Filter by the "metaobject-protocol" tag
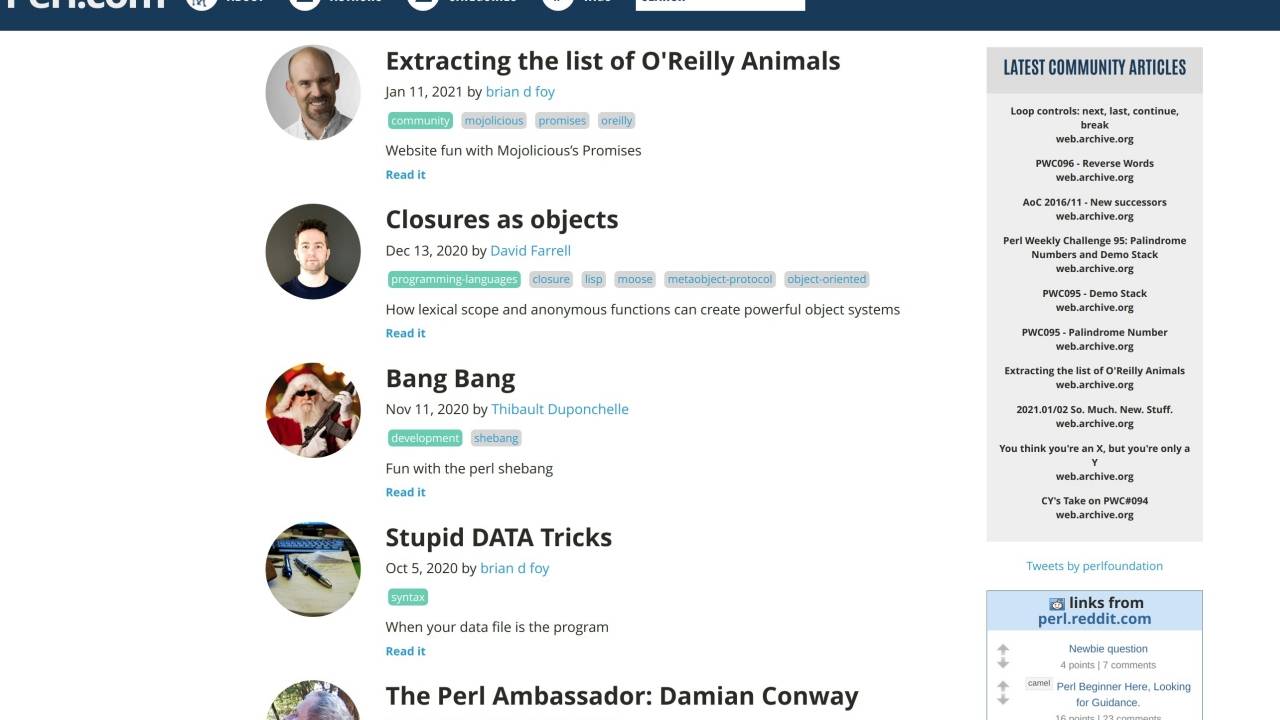This screenshot has width=1280, height=720. [x=720, y=280]
